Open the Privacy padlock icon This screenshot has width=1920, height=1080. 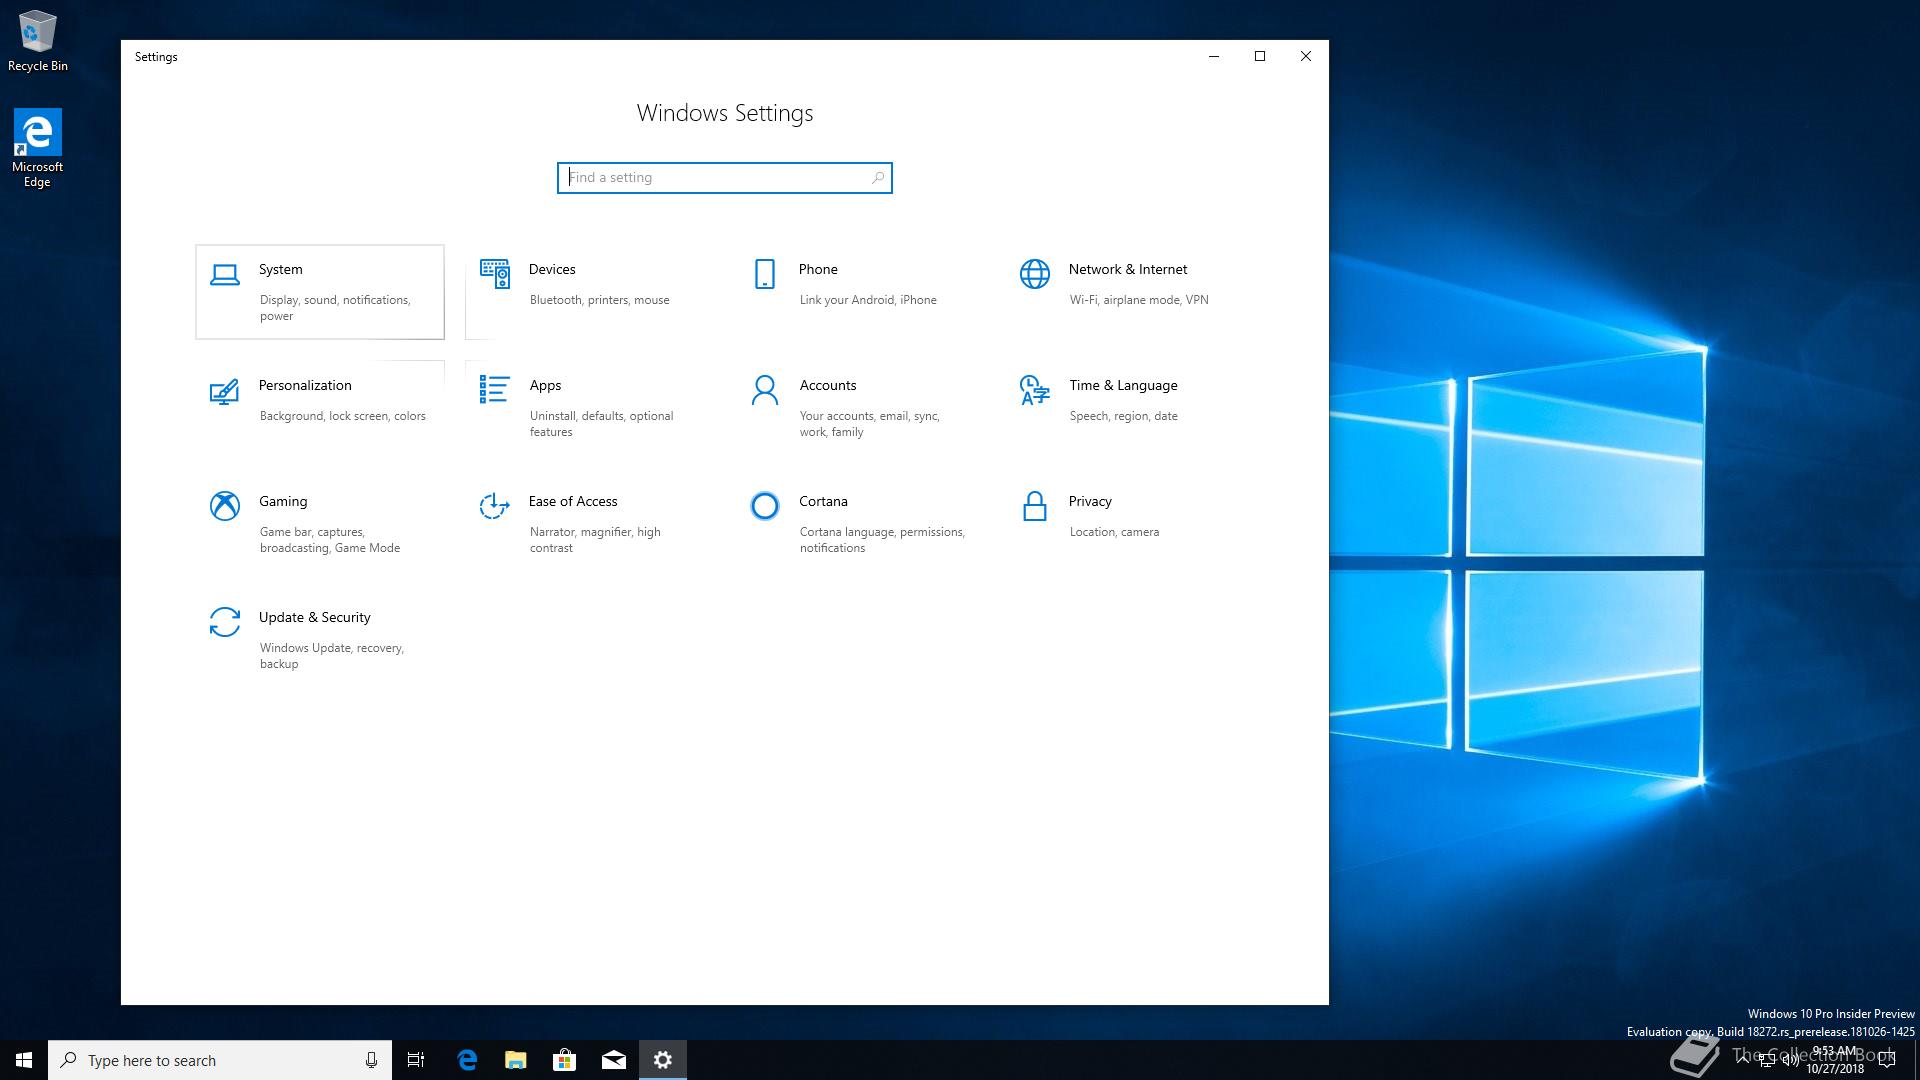click(1035, 506)
